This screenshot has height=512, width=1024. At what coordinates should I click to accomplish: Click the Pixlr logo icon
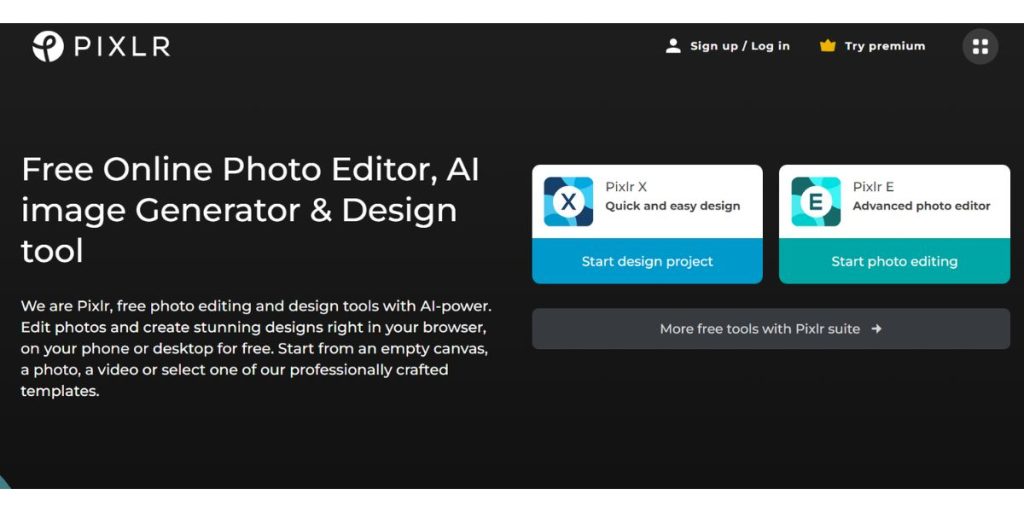48,46
